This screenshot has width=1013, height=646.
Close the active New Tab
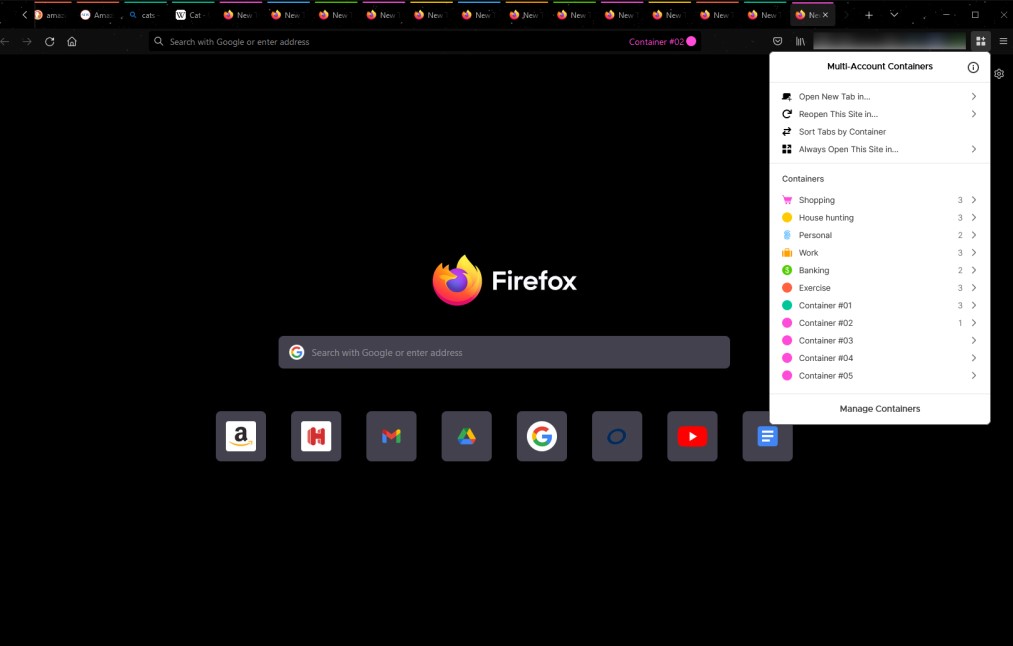(825, 15)
